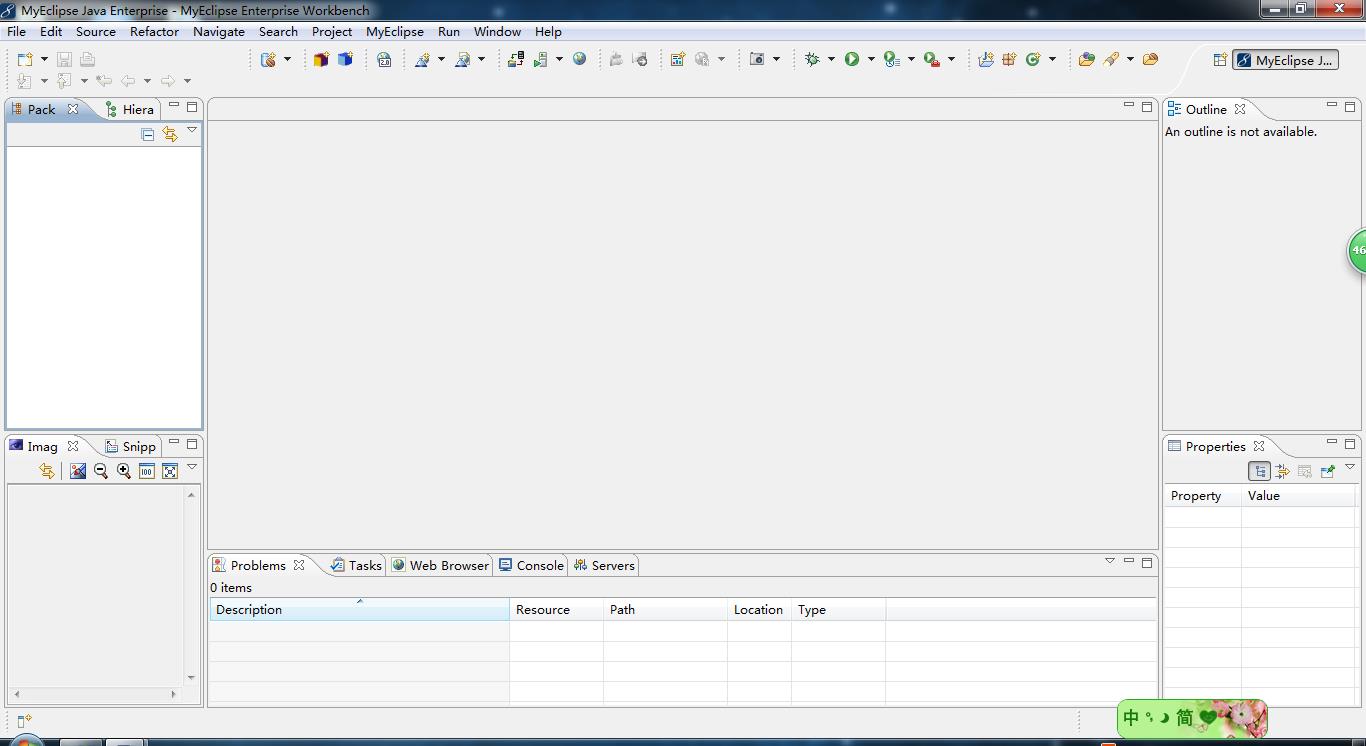
Task: Open the Debug dropdown arrow
Action: click(831, 60)
